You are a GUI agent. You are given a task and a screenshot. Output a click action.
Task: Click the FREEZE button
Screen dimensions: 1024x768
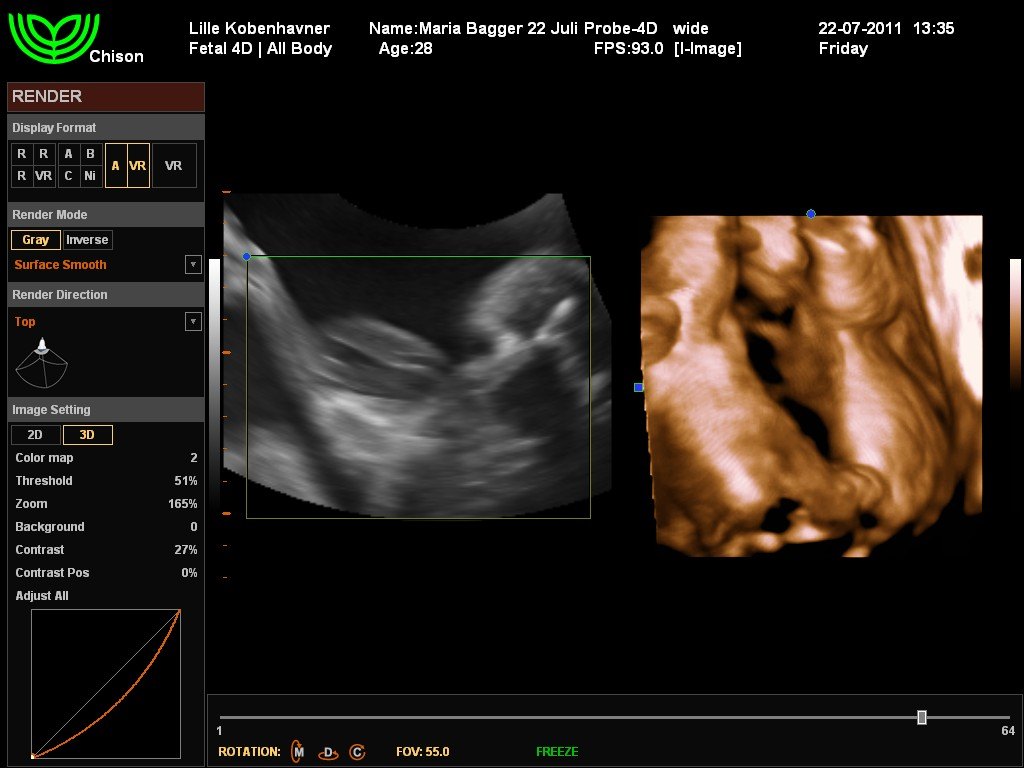tap(557, 752)
